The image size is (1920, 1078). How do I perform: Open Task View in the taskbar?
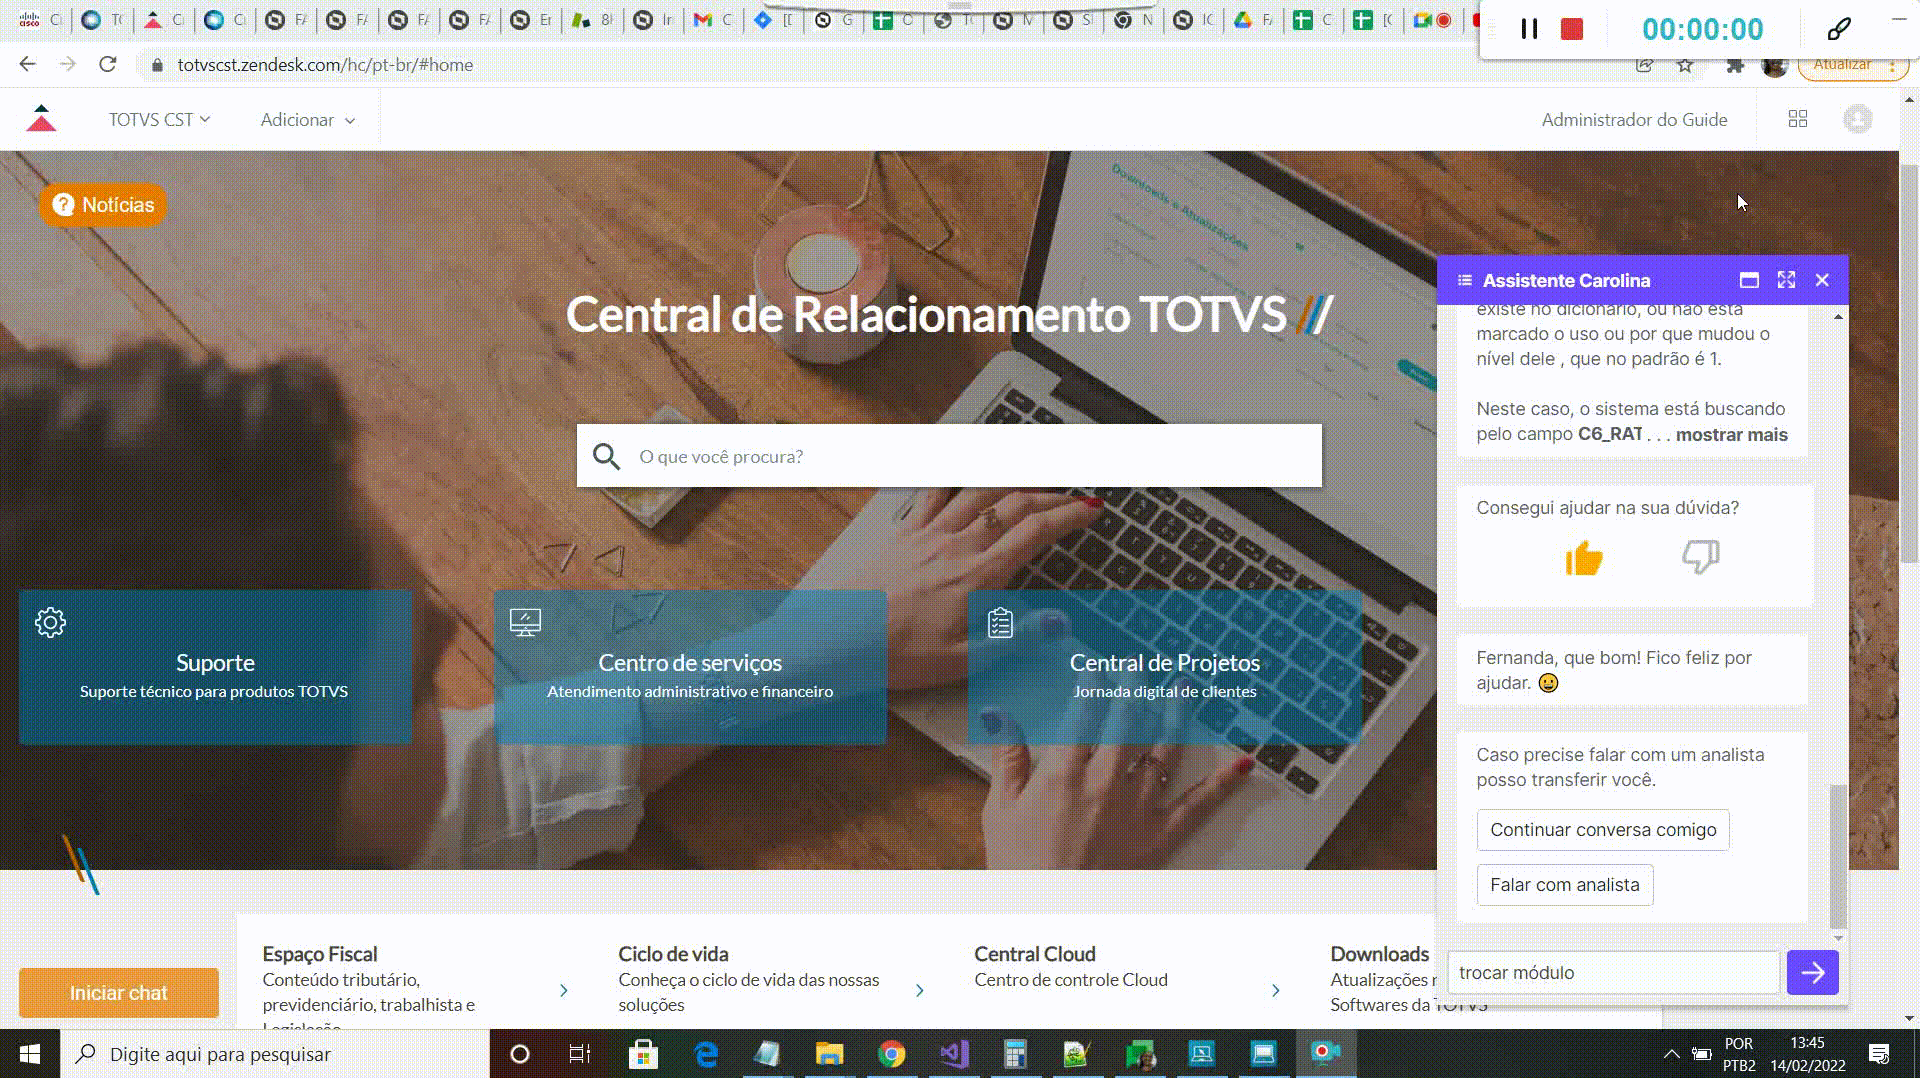pyautogui.click(x=580, y=1054)
